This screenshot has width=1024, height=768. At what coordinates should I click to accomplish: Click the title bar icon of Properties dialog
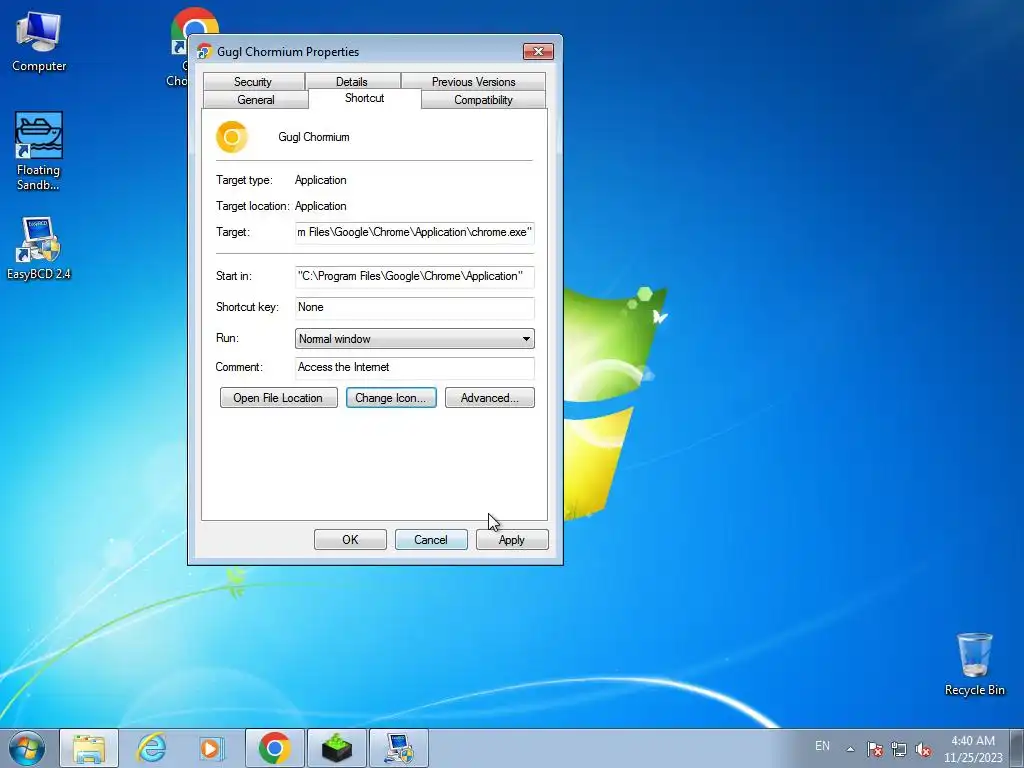204,52
